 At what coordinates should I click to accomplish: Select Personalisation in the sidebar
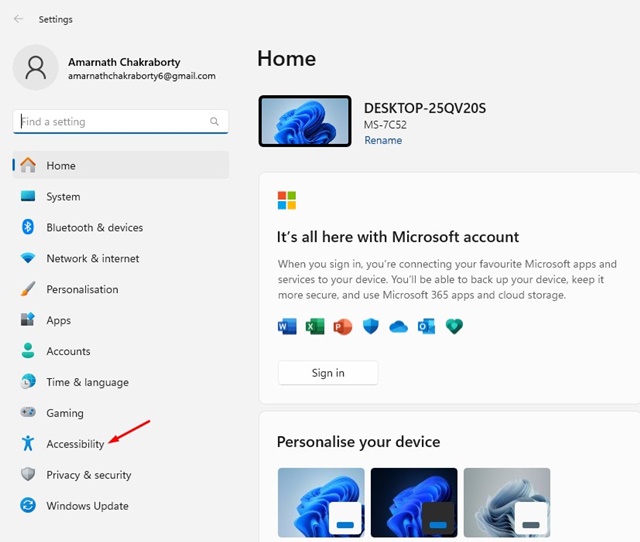(121, 289)
